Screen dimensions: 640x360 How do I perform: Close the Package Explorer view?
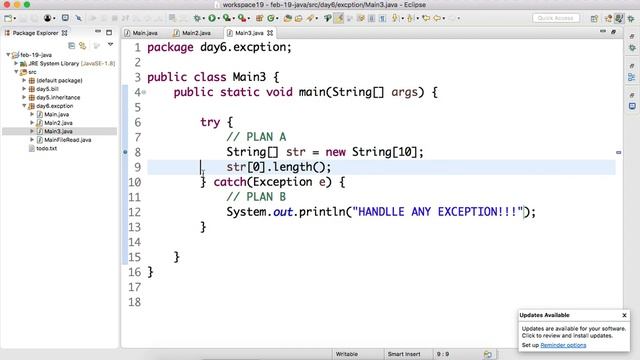point(64,33)
